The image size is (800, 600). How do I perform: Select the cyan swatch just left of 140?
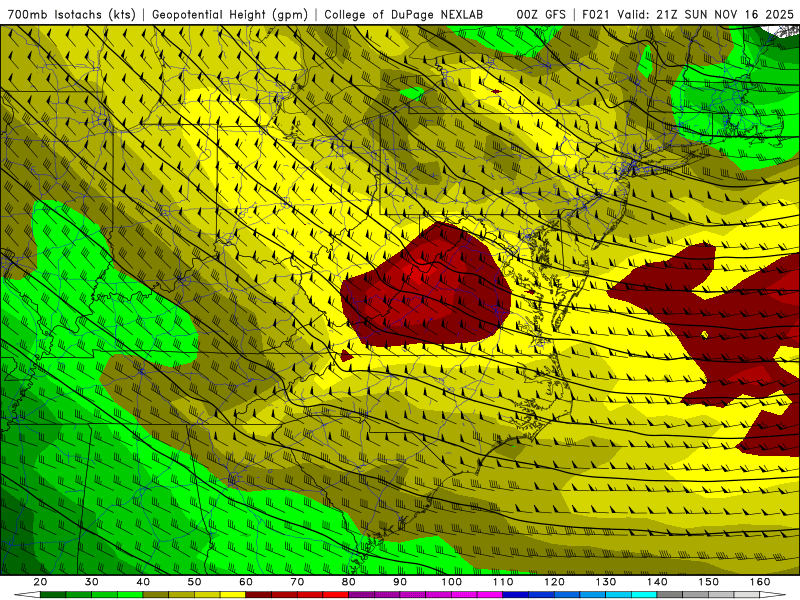[644, 595]
